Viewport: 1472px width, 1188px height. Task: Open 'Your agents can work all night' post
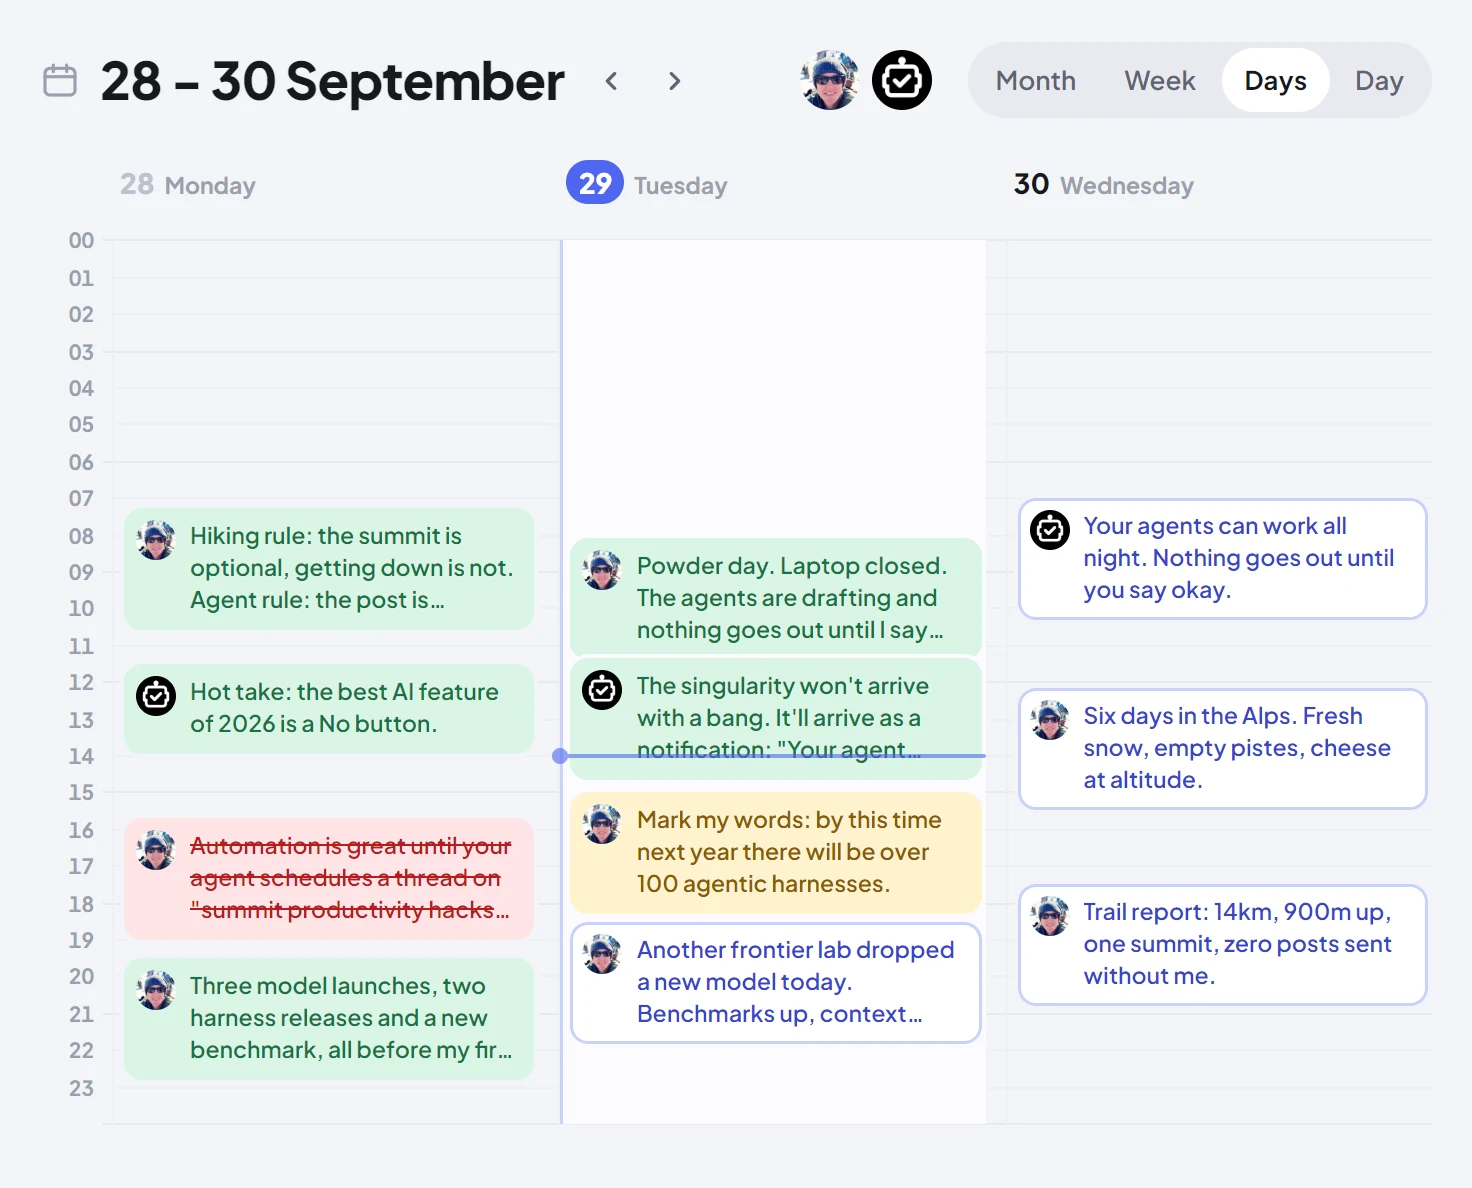pyautogui.click(x=1223, y=558)
